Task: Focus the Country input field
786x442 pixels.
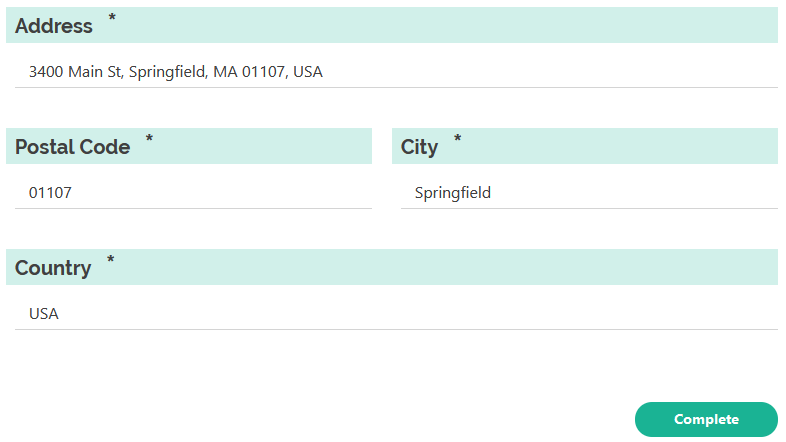Action: [x=396, y=314]
